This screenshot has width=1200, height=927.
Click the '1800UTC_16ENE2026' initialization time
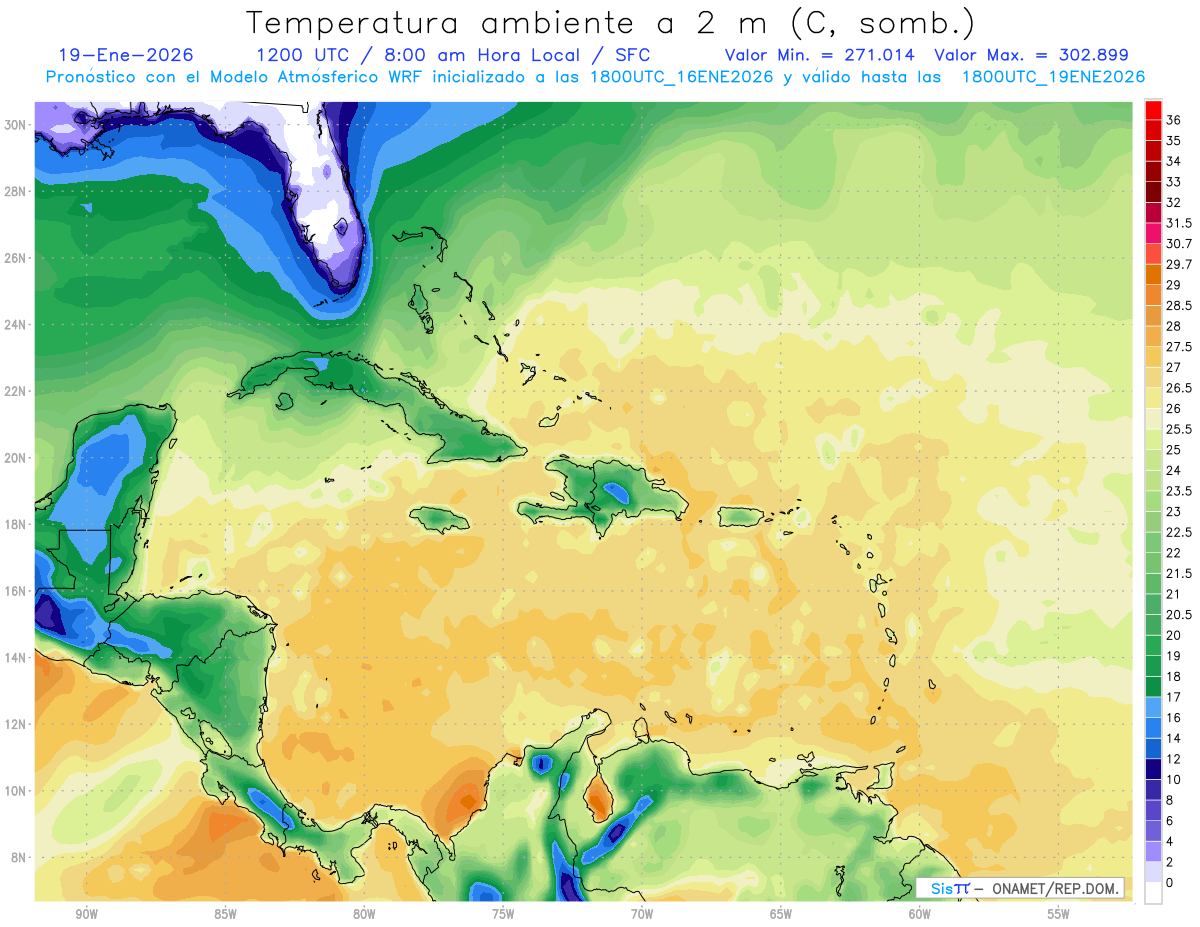click(679, 77)
